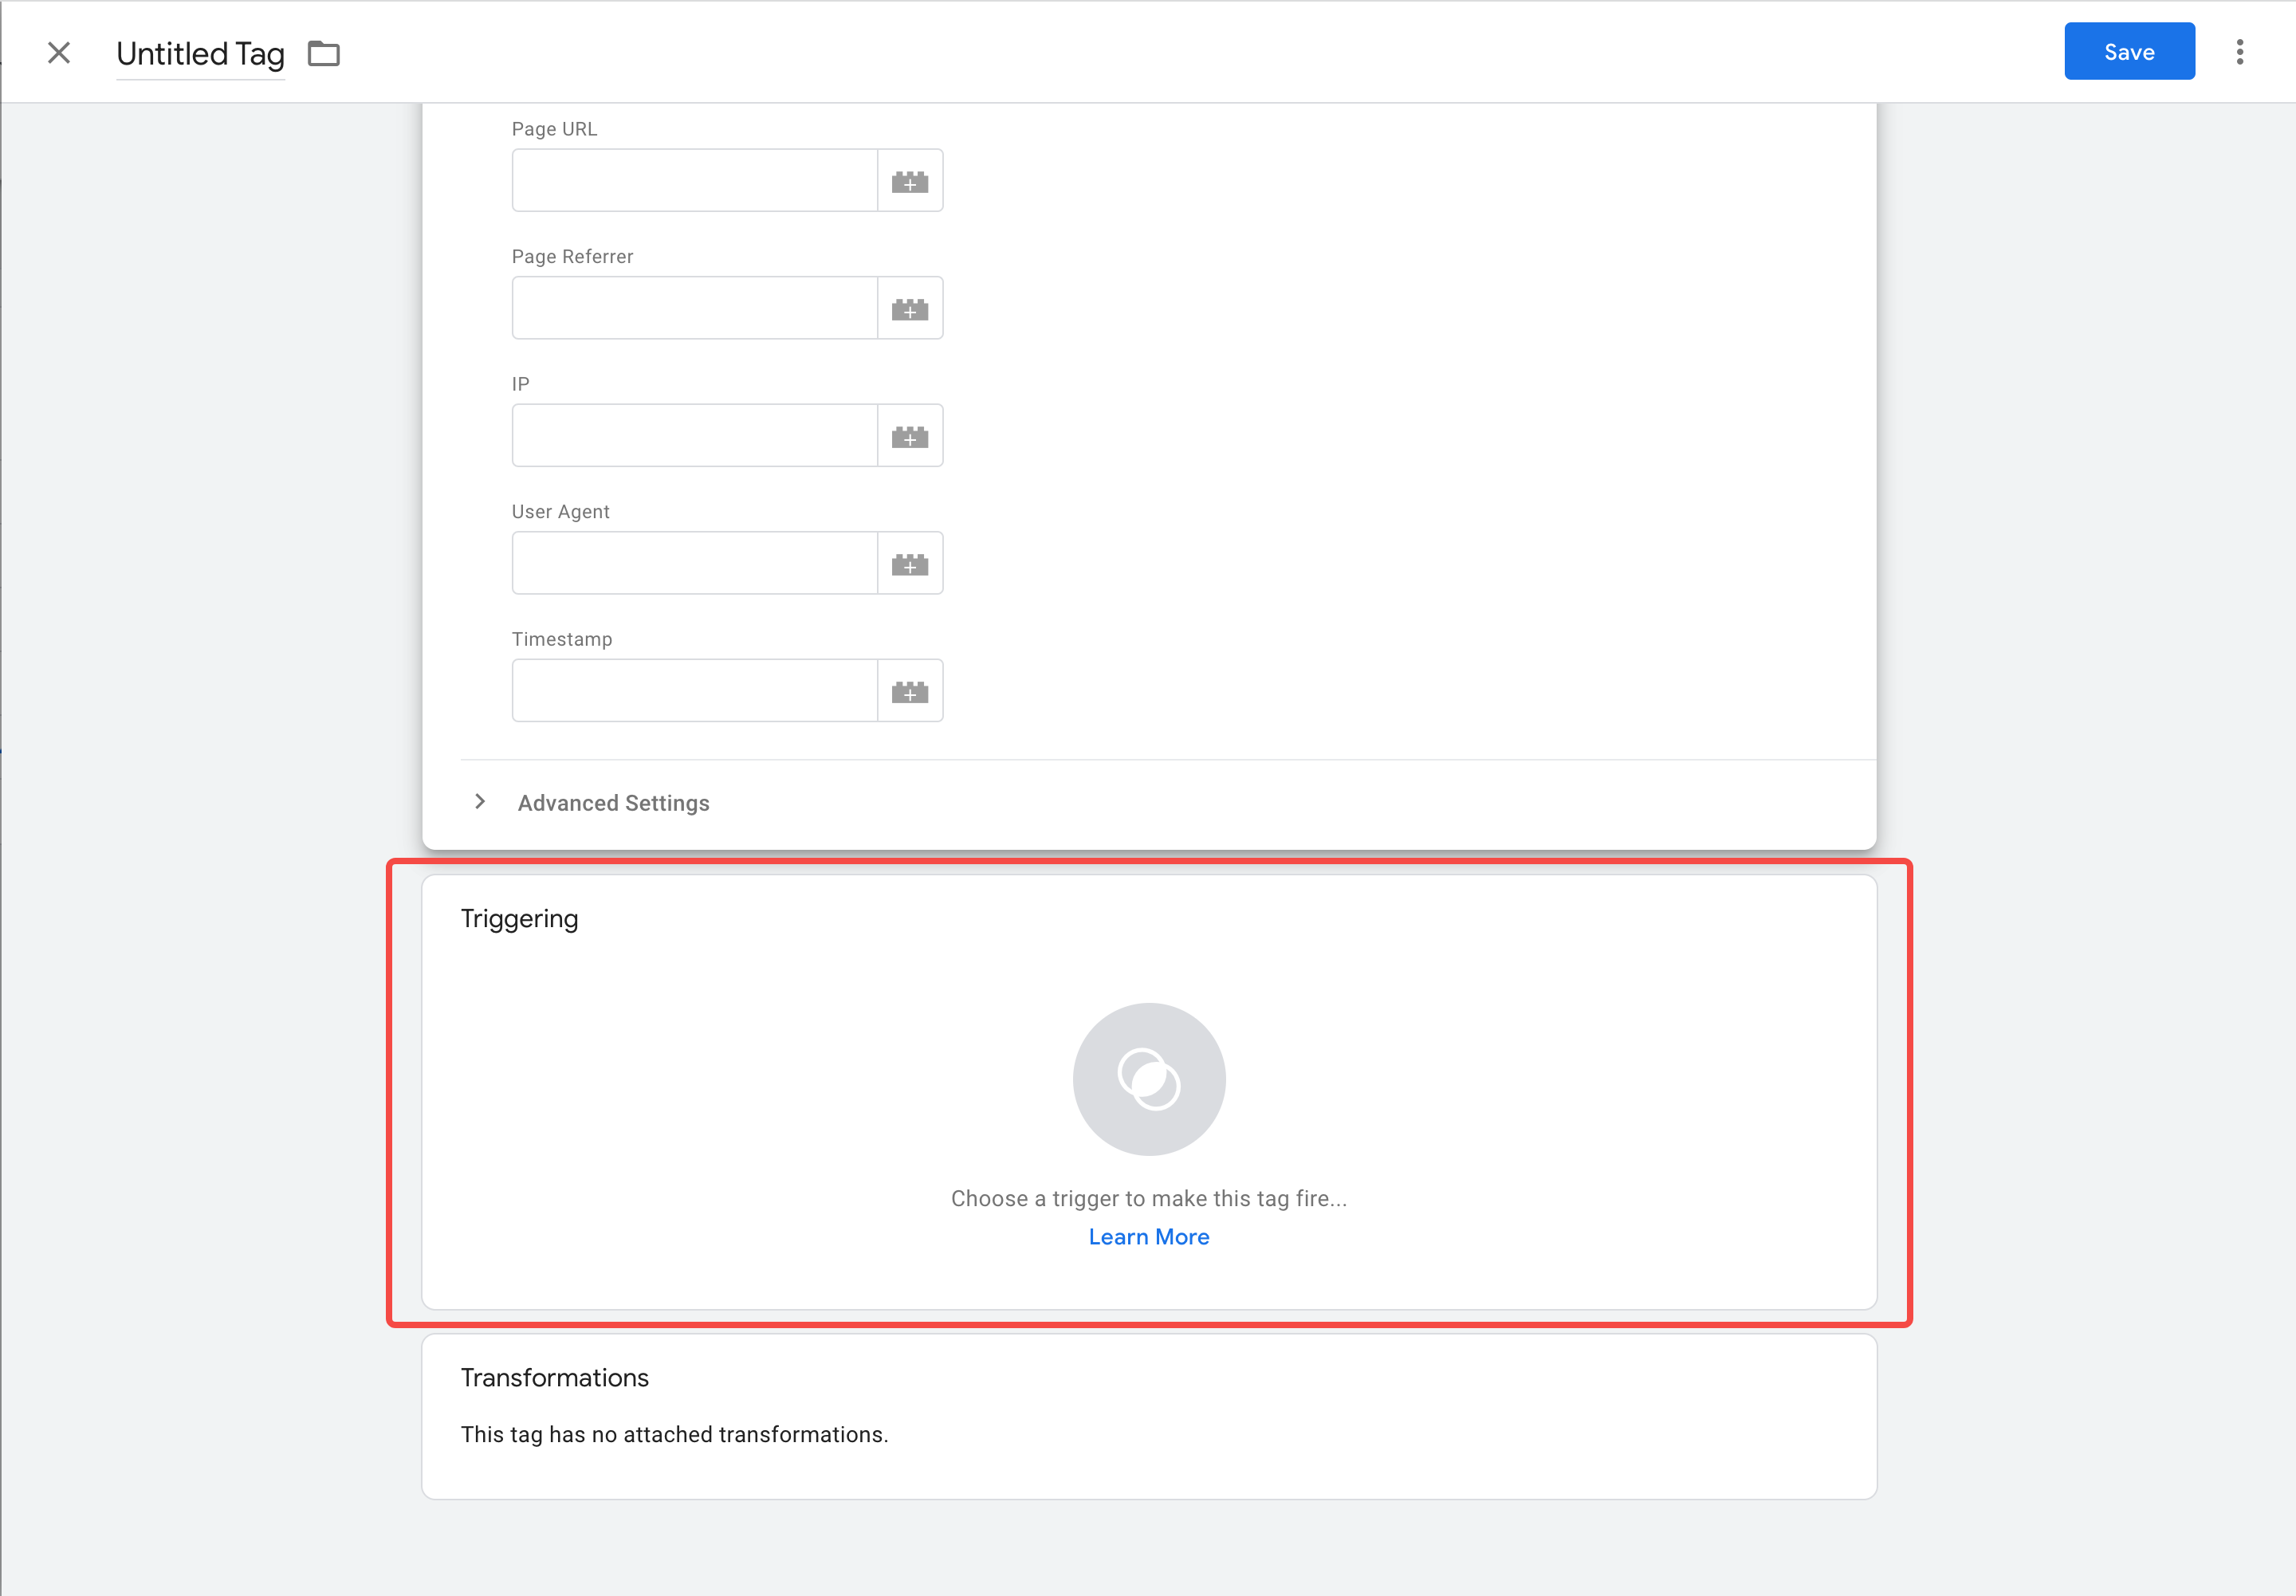Insert a variable into the User Agent field

pyautogui.click(x=909, y=562)
